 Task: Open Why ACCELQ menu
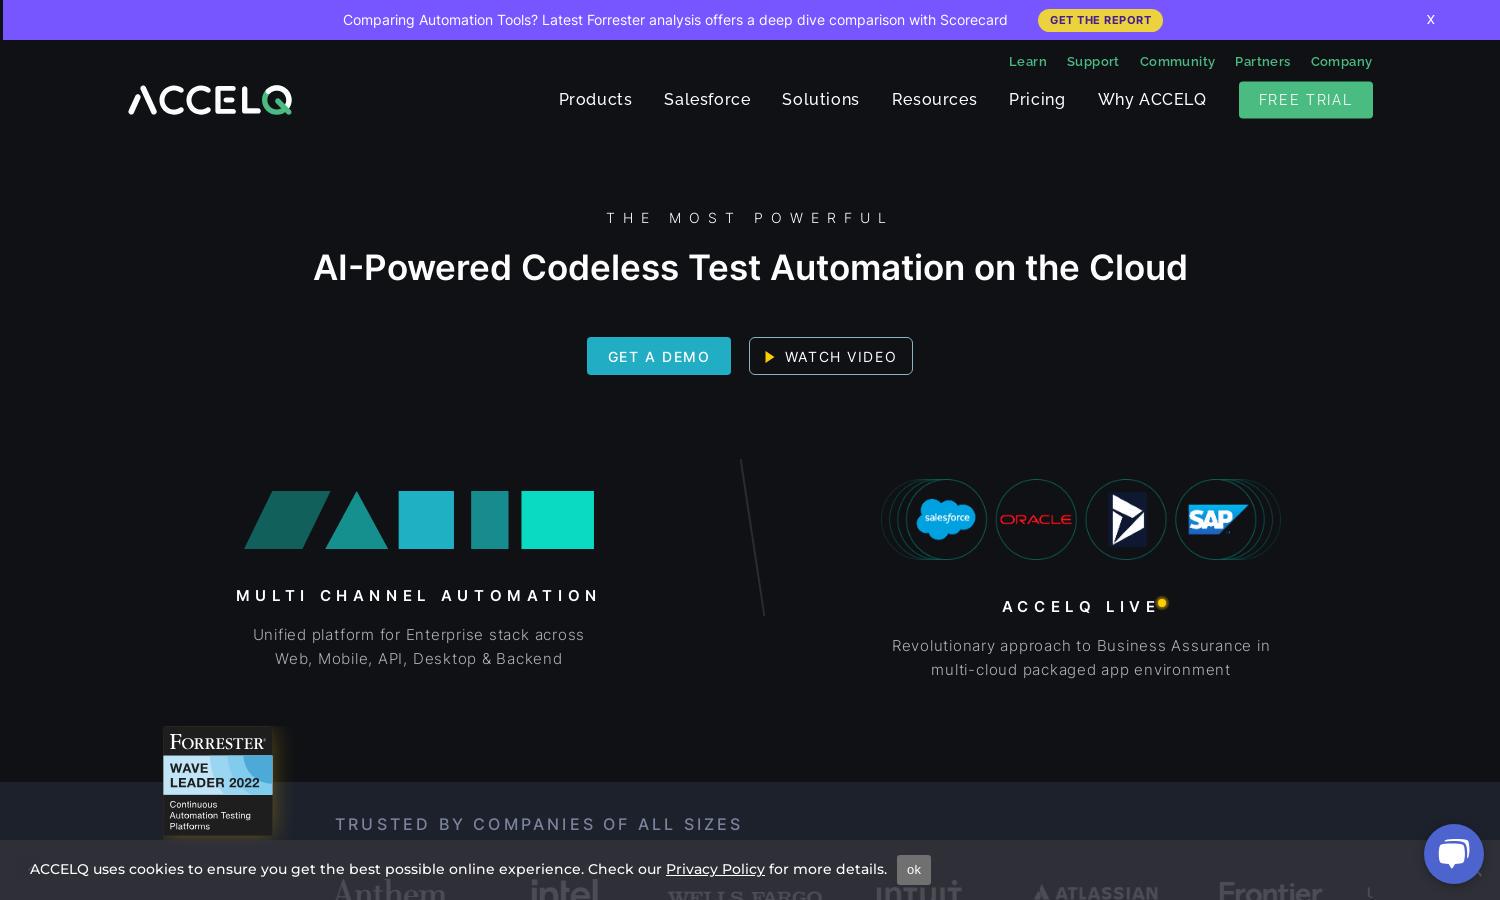point(1152,99)
